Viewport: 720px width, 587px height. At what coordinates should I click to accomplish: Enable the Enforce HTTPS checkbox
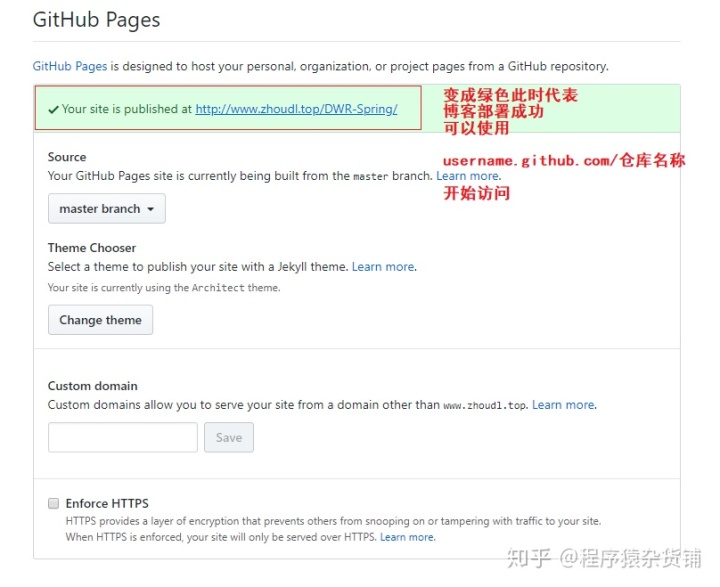coord(54,503)
